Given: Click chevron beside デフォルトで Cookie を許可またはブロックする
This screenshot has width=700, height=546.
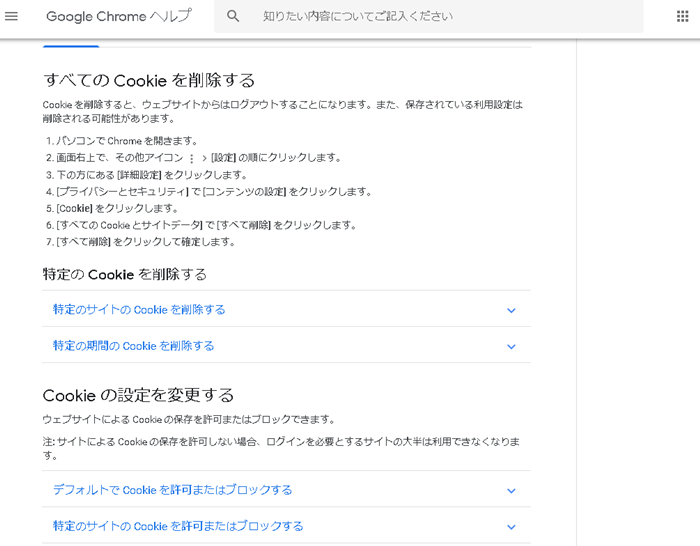Looking at the screenshot, I should pyautogui.click(x=511, y=491).
